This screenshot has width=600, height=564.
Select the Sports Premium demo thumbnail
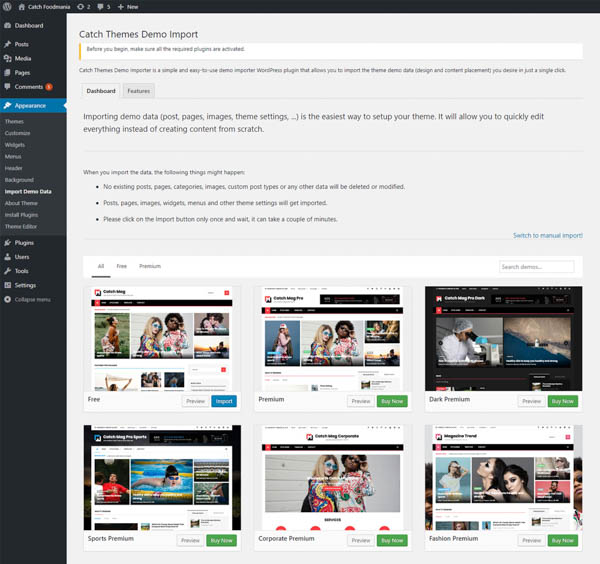point(162,478)
